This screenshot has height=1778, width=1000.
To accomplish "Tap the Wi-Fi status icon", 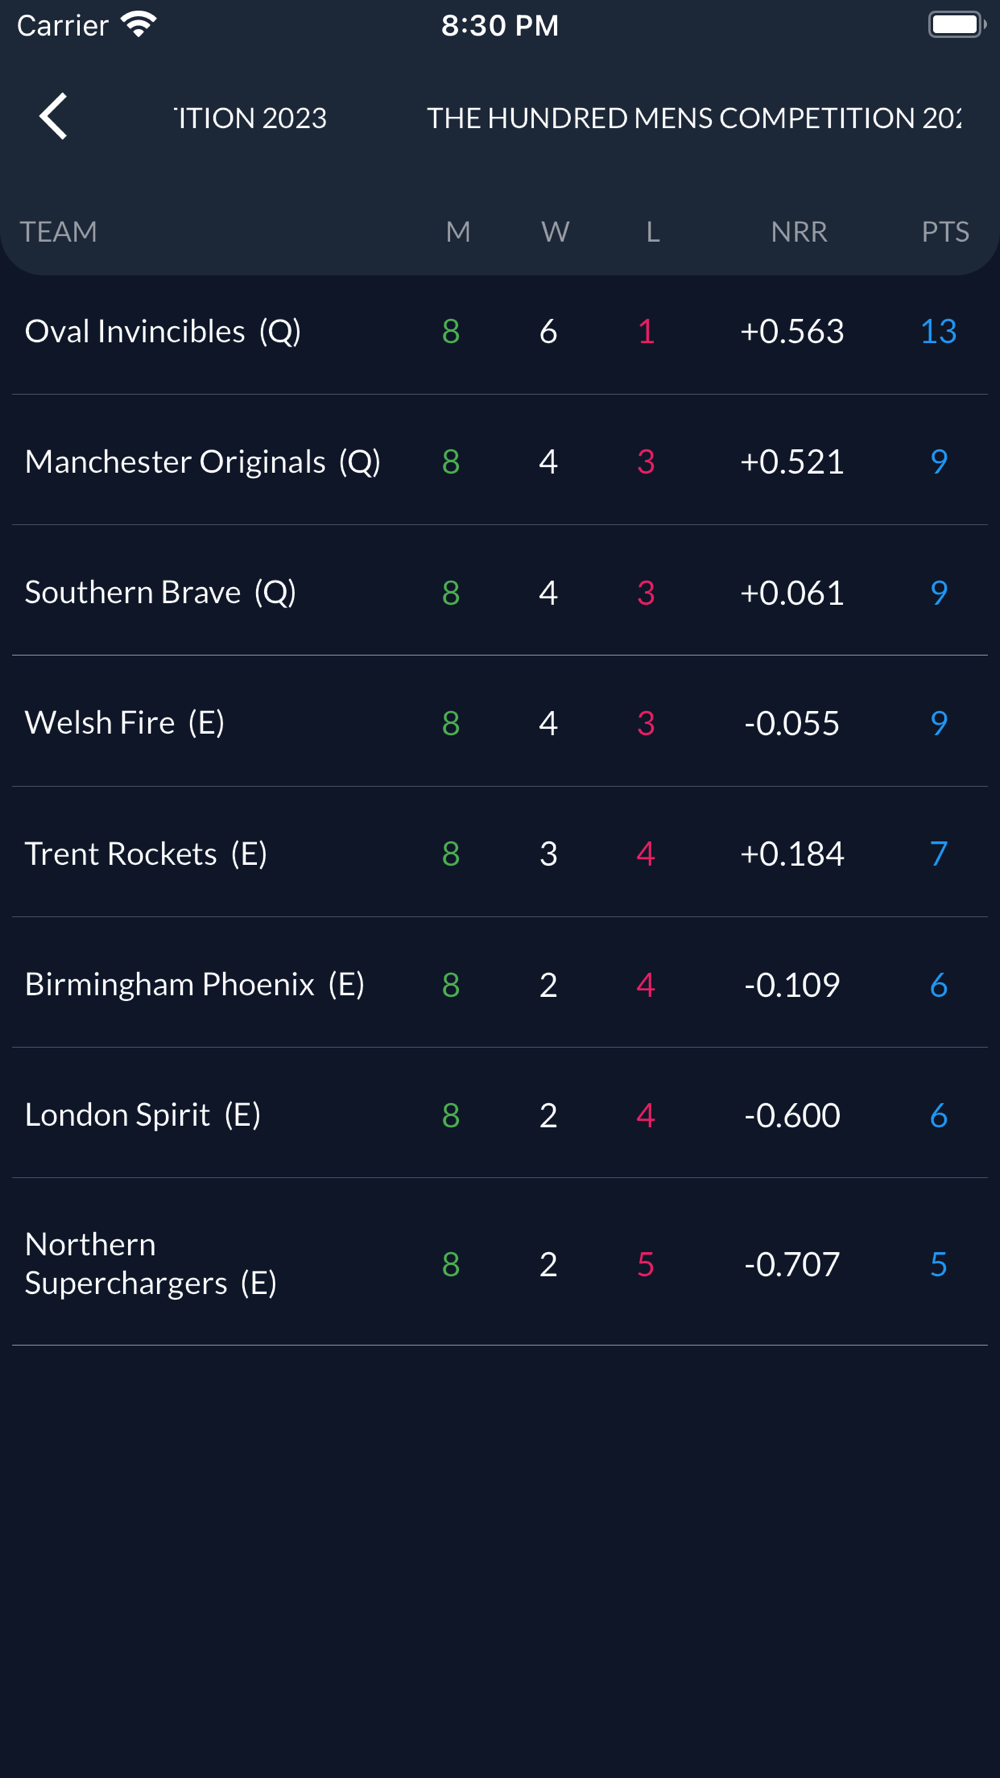I will (139, 25).
